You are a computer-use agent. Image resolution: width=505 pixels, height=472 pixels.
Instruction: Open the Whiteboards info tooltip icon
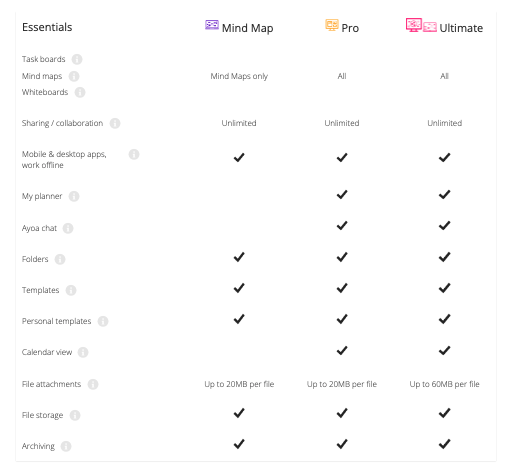tap(80, 92)
